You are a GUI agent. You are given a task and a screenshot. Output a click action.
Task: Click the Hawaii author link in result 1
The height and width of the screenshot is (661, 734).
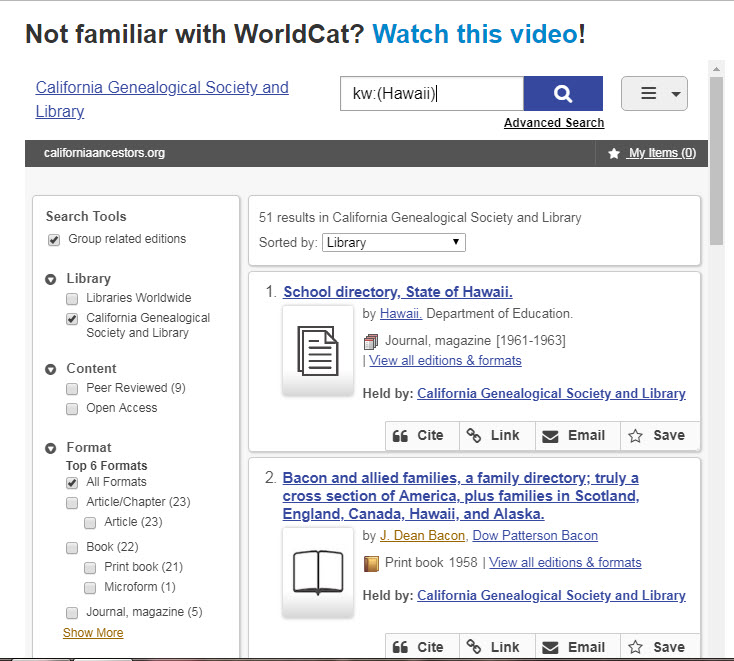click(401, 314)
